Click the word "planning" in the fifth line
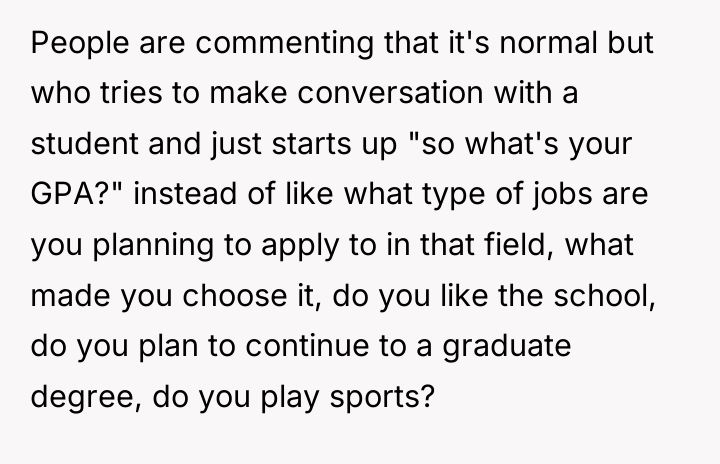 coord(153,246)
